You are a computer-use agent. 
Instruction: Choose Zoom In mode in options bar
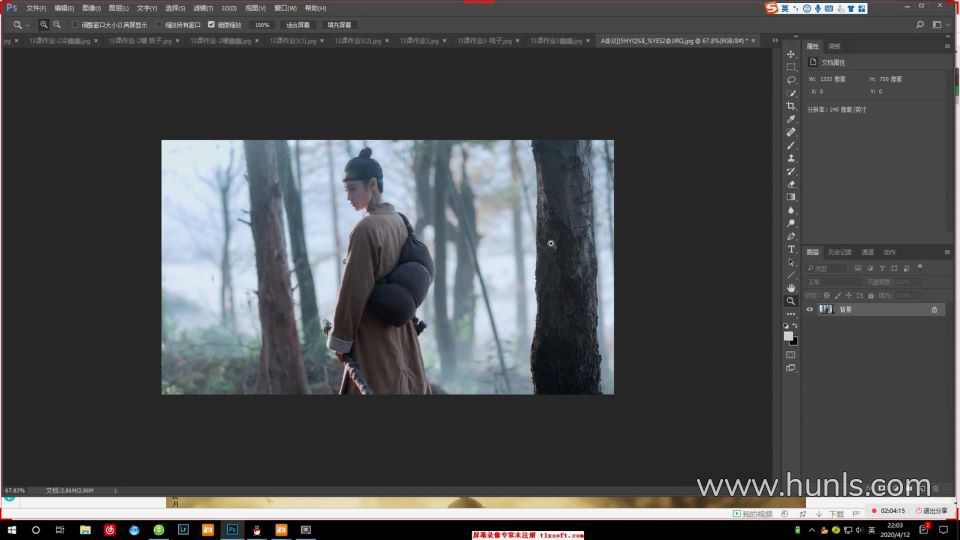(43, 25)
